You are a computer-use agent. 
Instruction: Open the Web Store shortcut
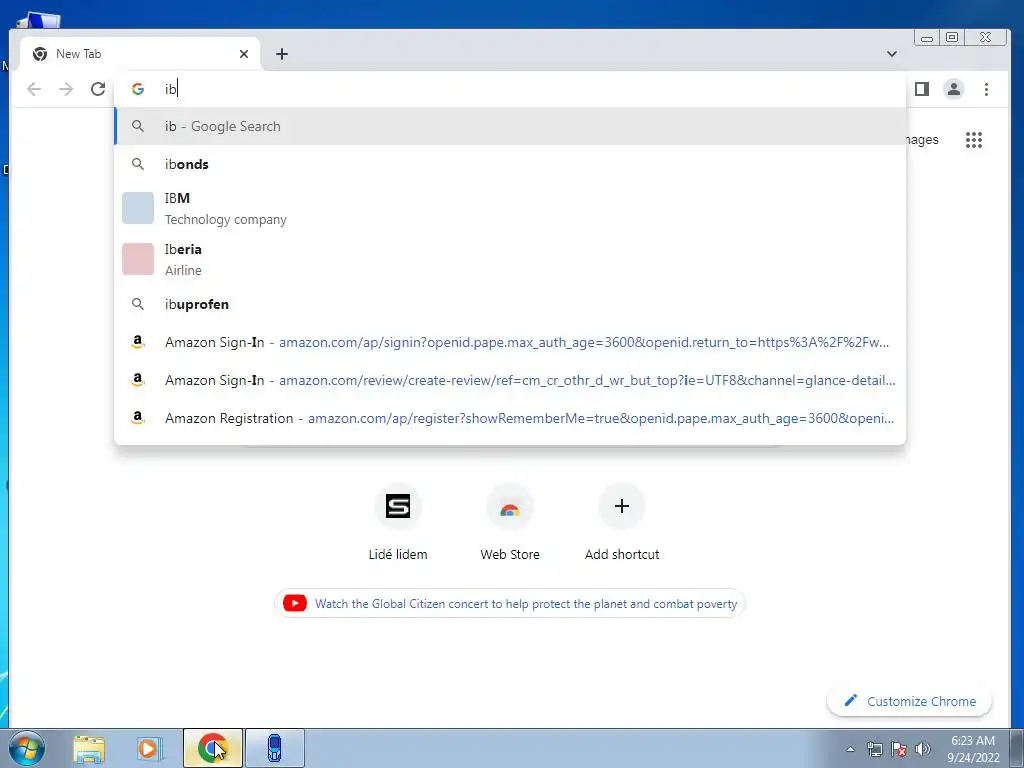coord(510,521)
